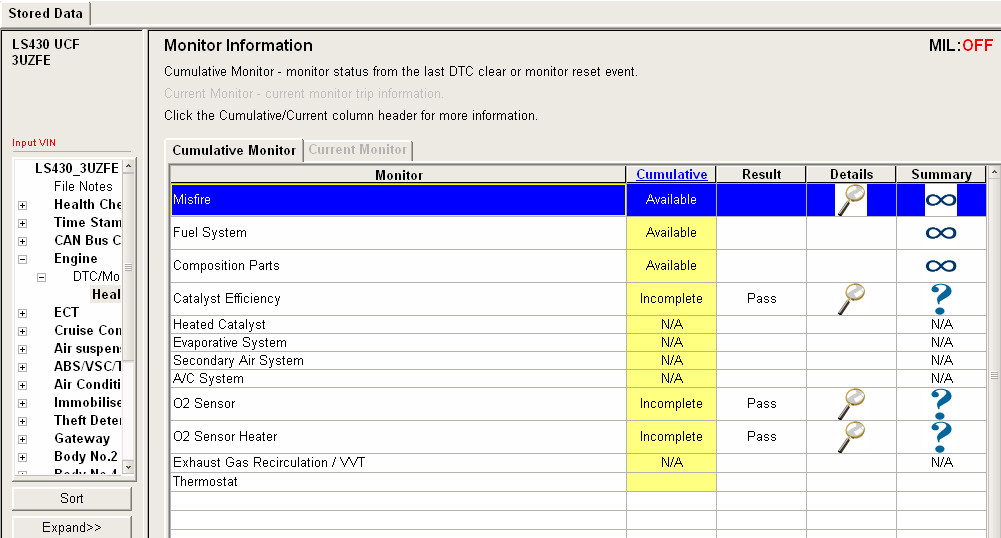The width and height of the screenshot is (1001, 538).
Task: Open the Stored Data tab
Action: point(45,13)
